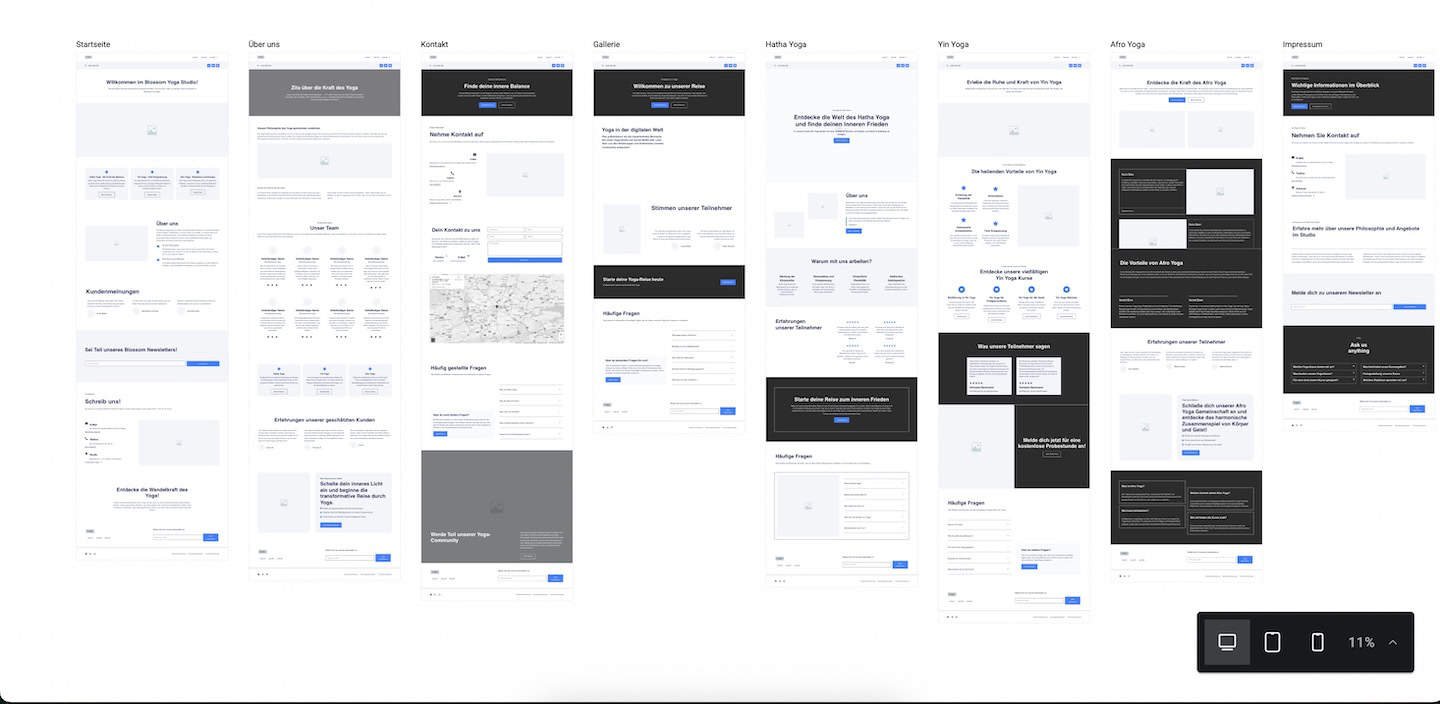Select the Über uns page label
Viewport: 1440px width, 704px height.
pyautogui.click(x=264, y=45)
